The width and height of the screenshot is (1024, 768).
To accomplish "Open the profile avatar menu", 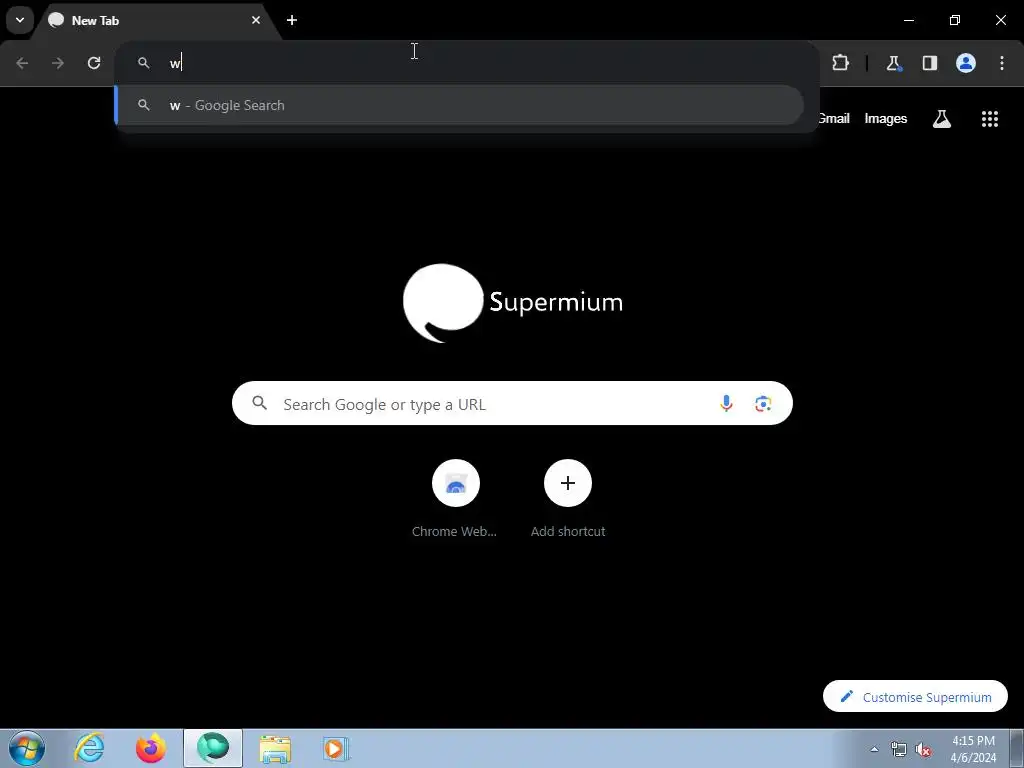I will click(x=966, y=63).
